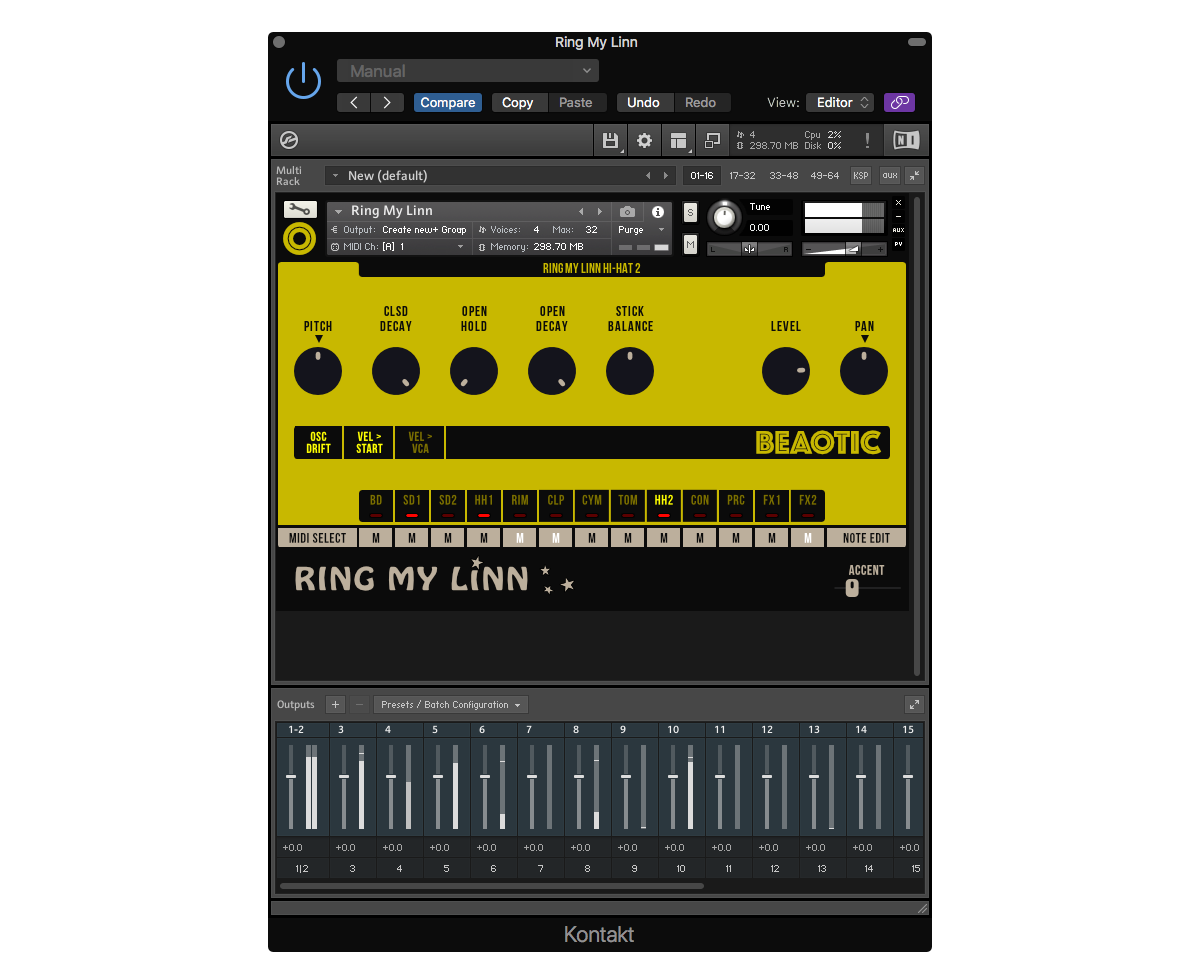This screenshot has width=1200, height=954.
Task: Click the Native Instruments NI logo
Action: click(x=906, y=140)
